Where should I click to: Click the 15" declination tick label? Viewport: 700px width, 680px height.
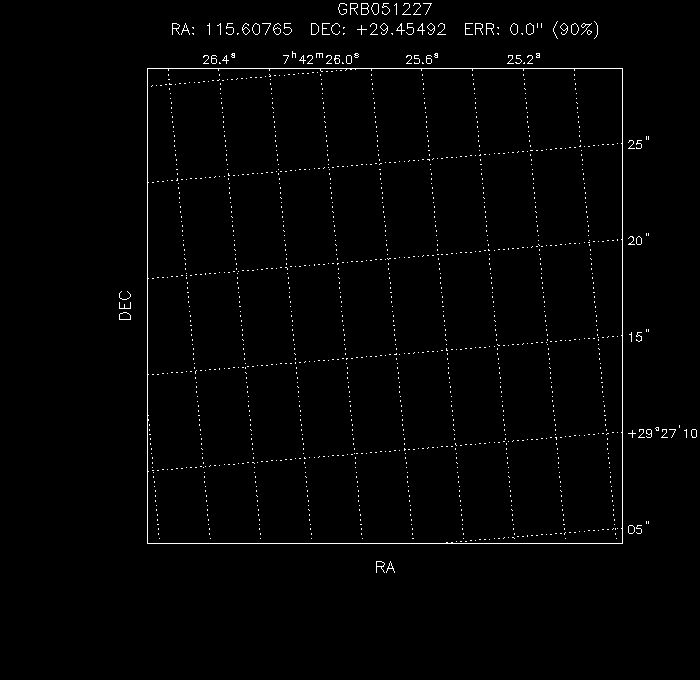point(638,337)
